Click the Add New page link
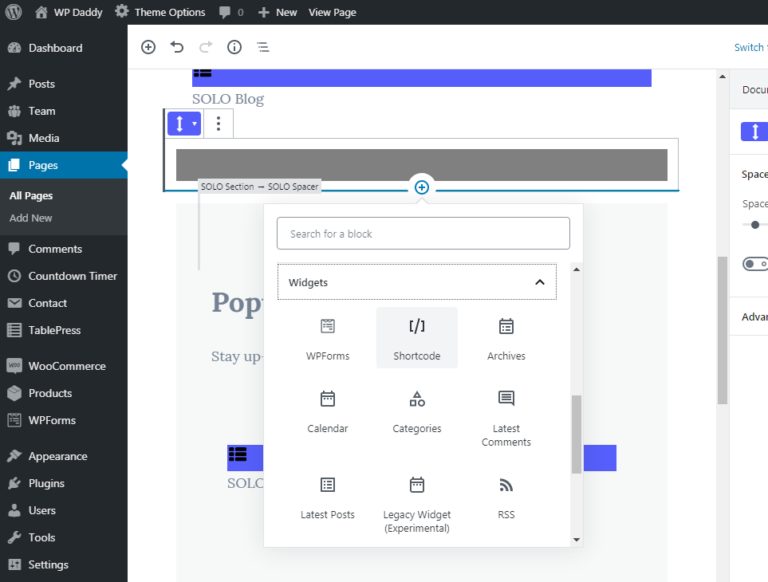The height and width of the screenshot is (582, 768). pyautogui.click(x=30, y=218)
